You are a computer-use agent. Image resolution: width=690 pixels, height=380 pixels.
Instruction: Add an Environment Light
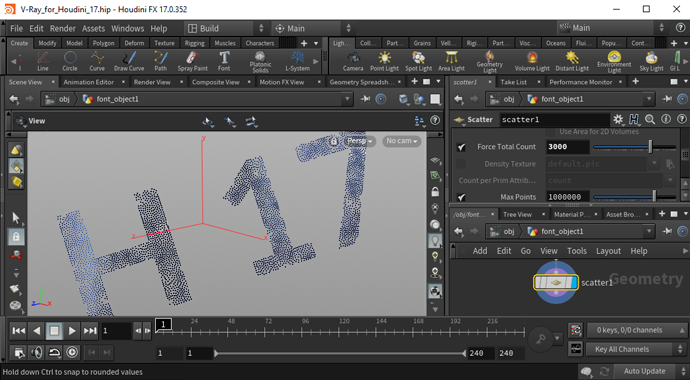point(614,62)
